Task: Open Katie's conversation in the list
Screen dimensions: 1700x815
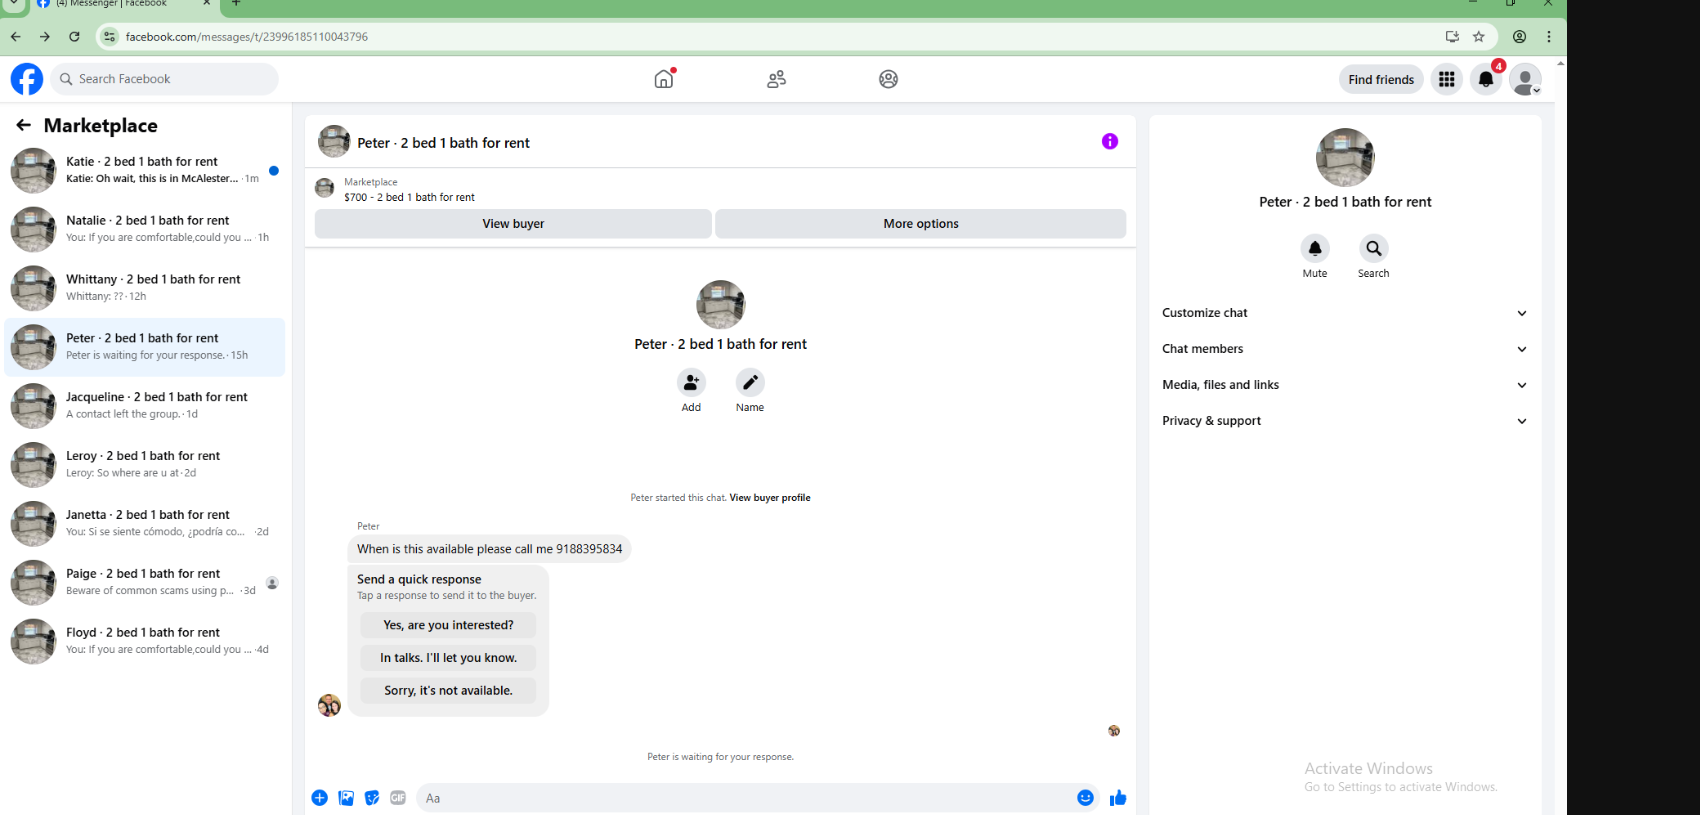Action: [x=145, y=170]
